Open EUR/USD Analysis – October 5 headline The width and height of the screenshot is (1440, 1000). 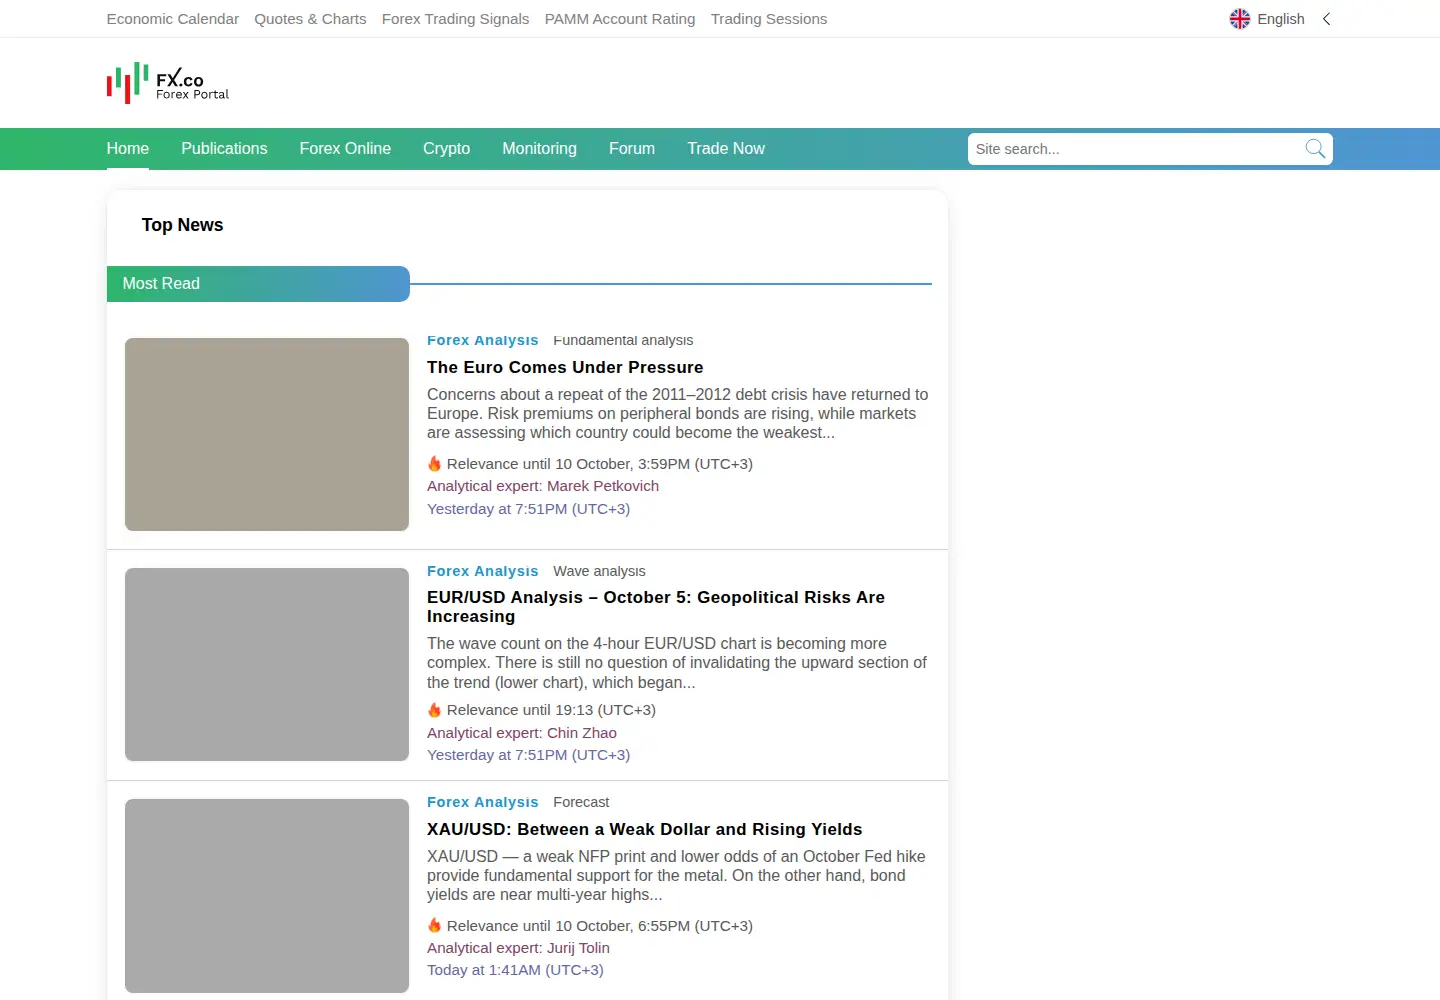pyautogui.click(x=656, y=607)
